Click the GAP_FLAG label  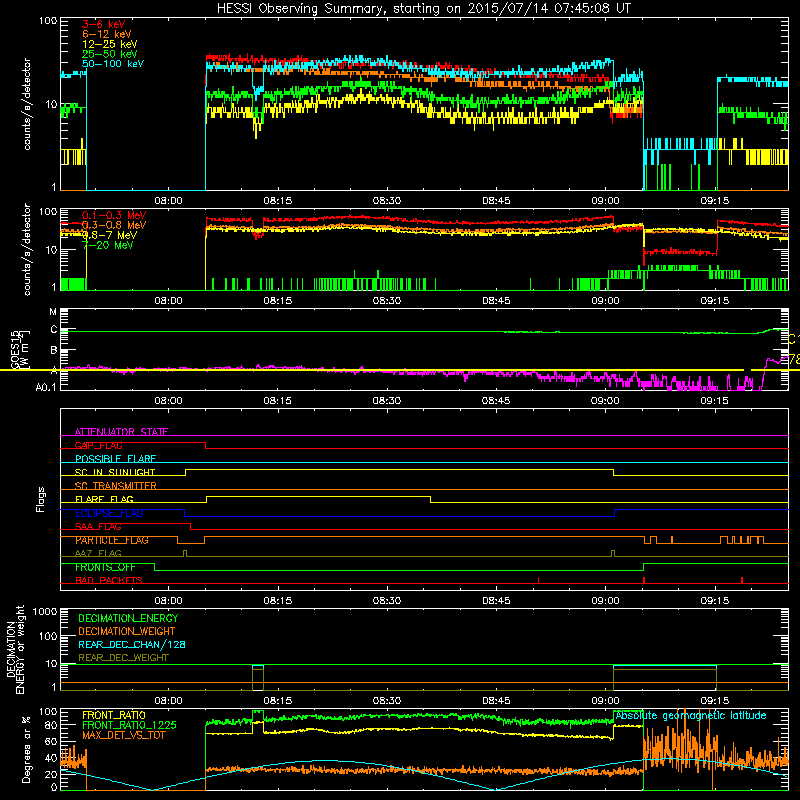tap(98, 445)
